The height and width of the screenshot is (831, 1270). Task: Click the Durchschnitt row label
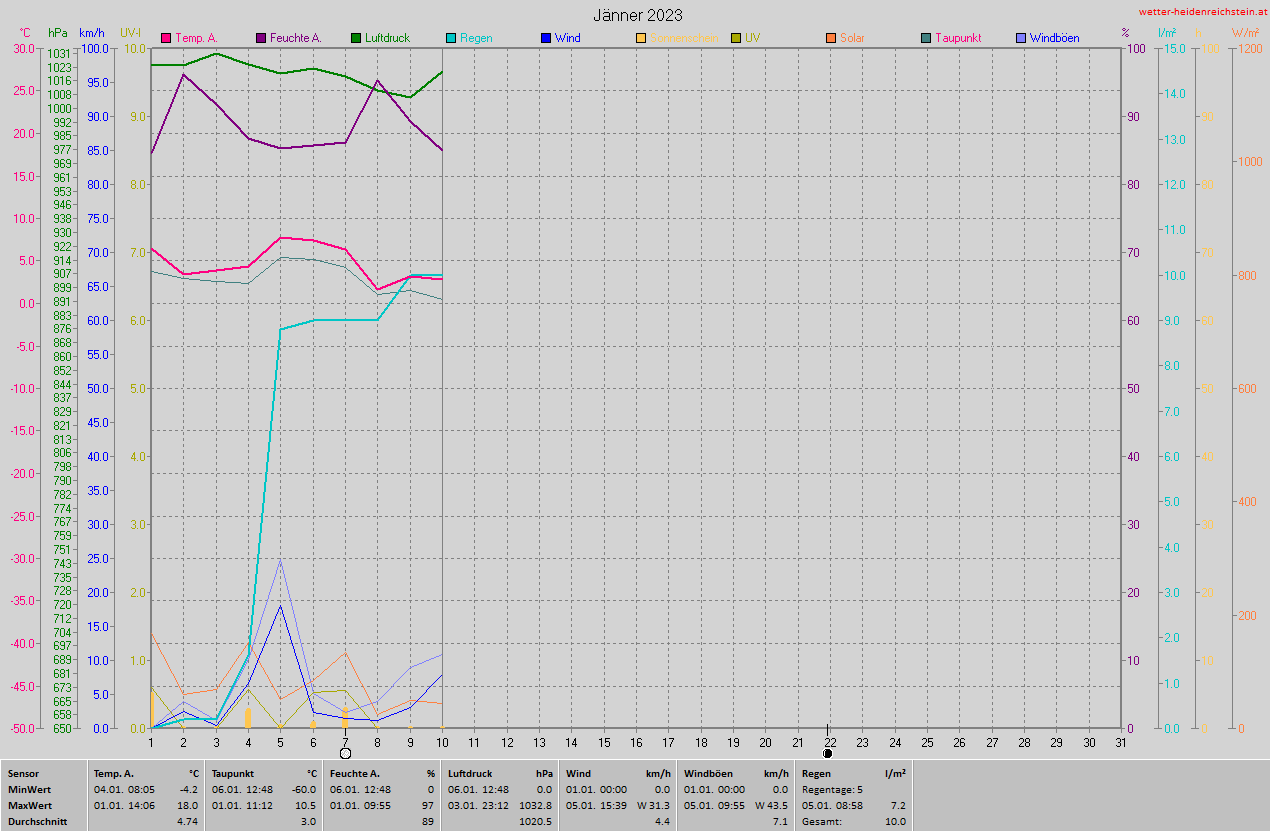point(38,821)
